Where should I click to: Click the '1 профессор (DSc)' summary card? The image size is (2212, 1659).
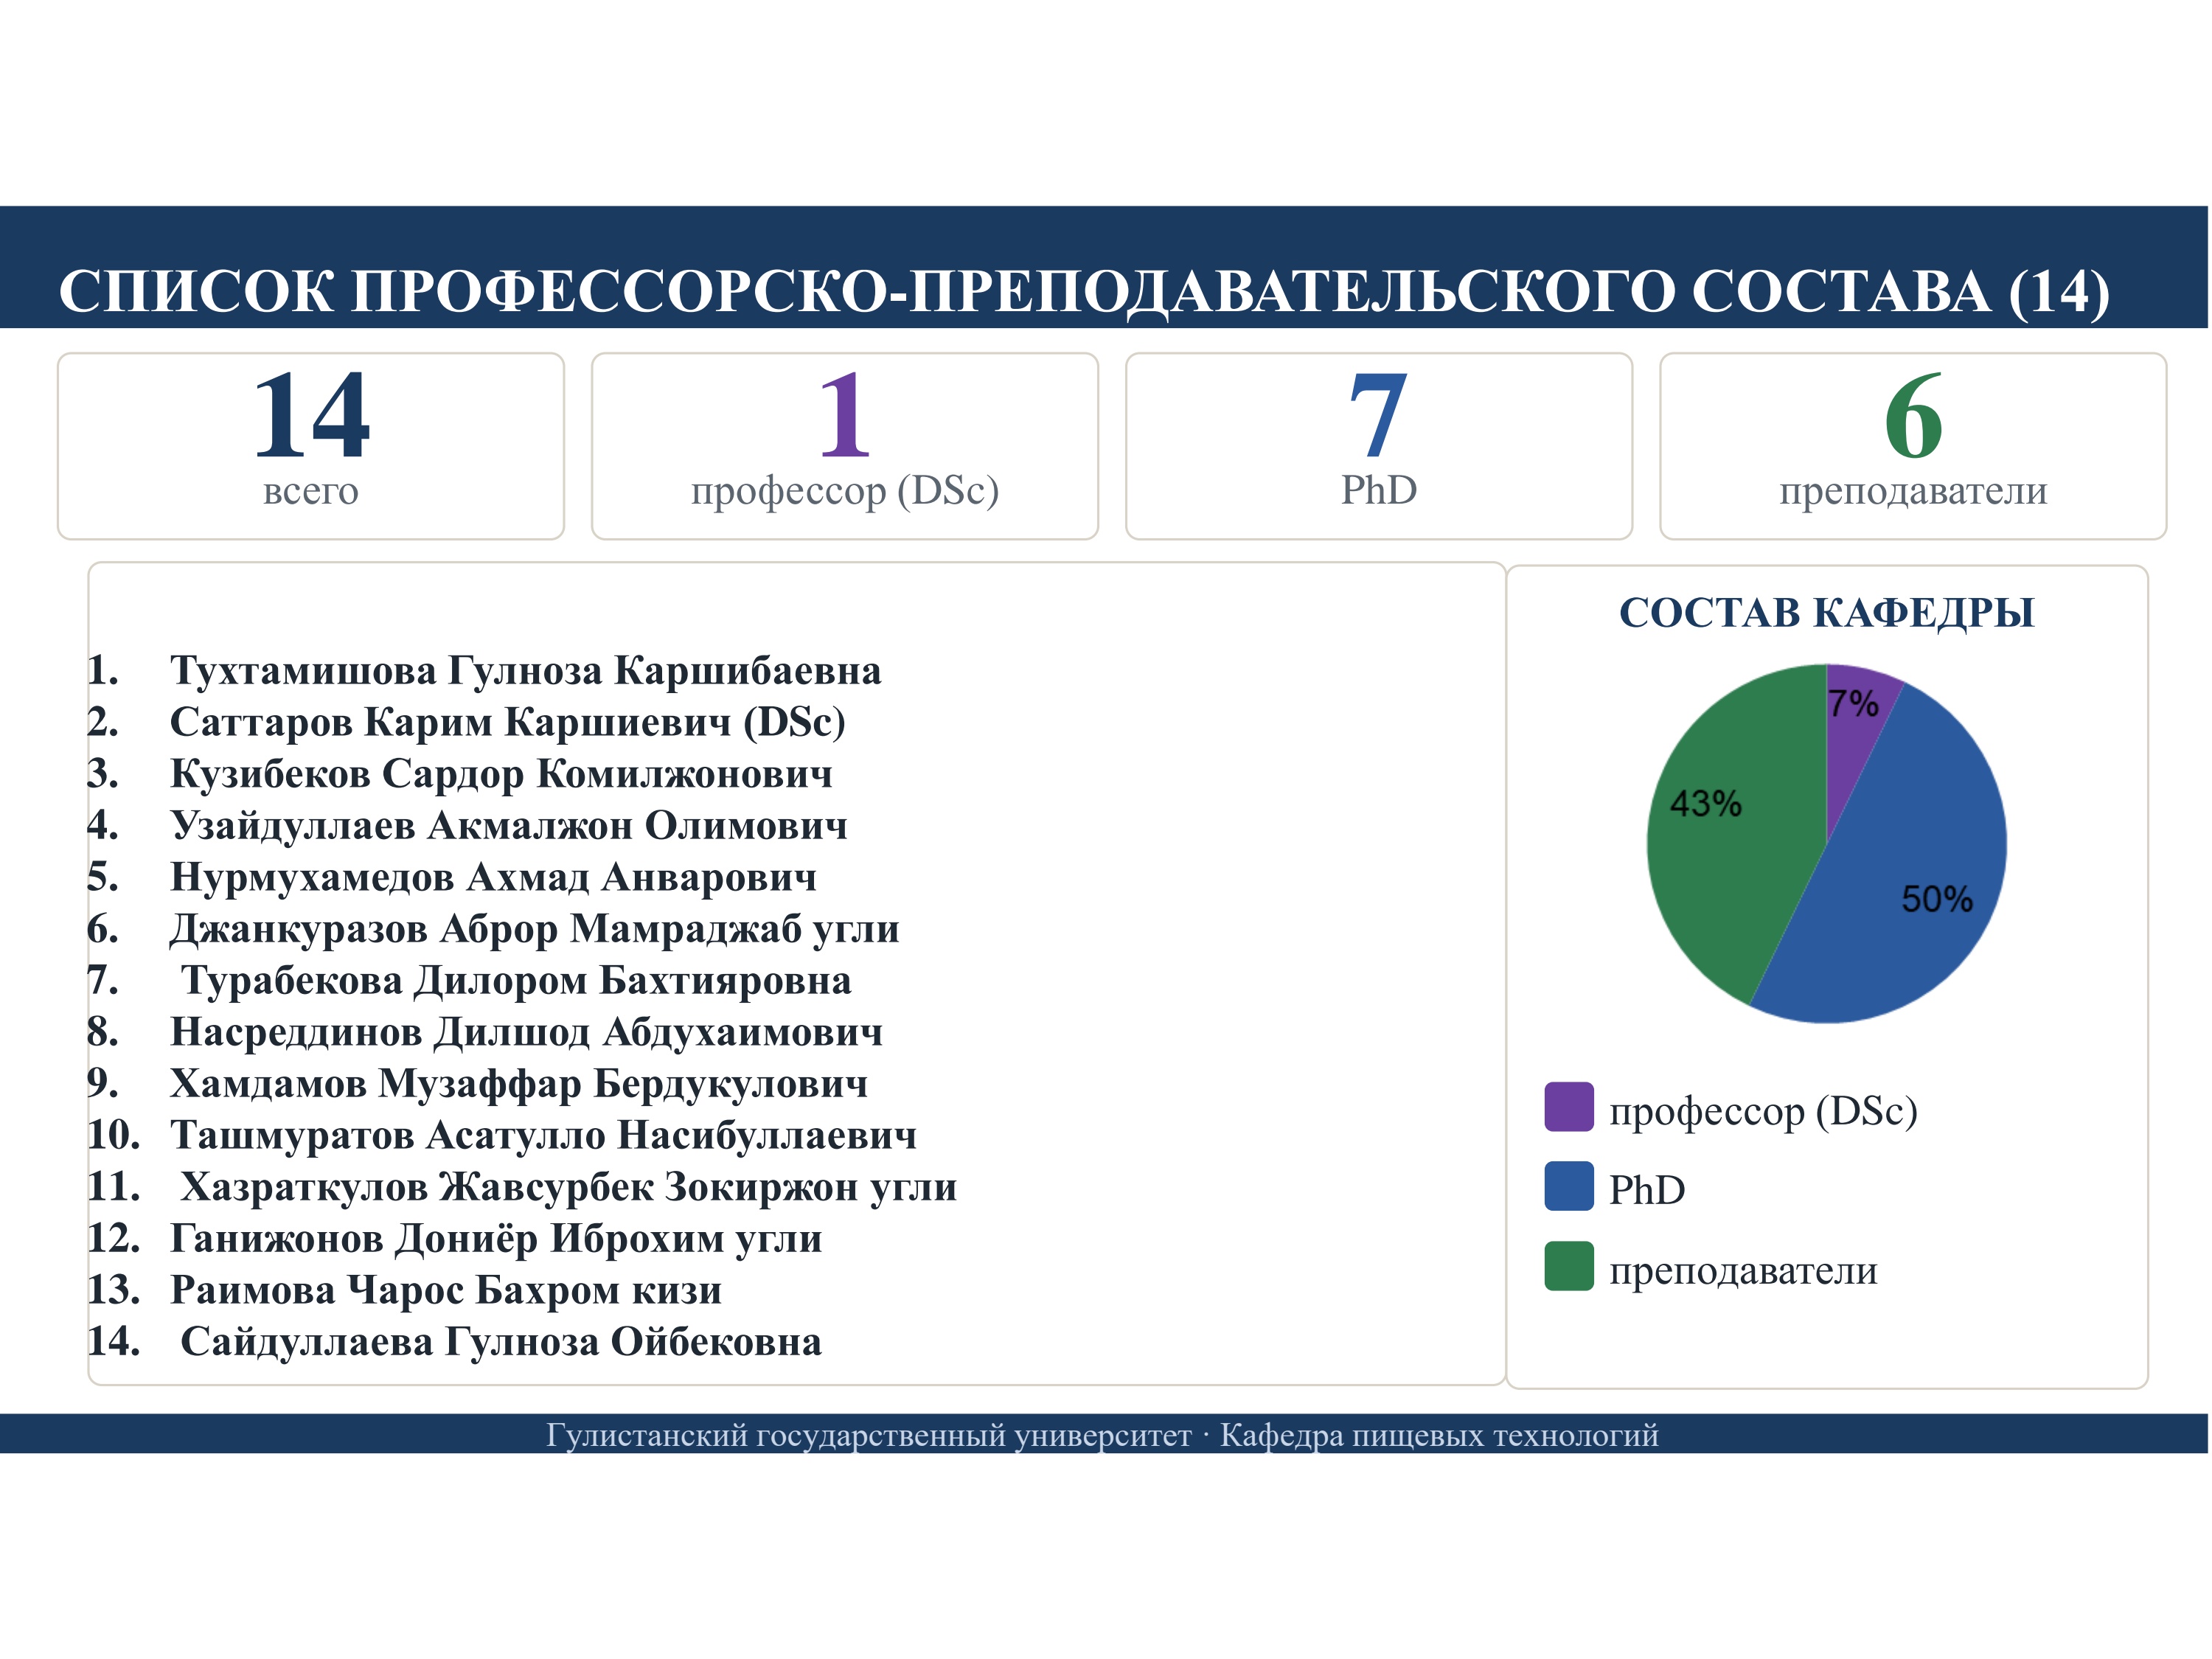tap(845, 446)
